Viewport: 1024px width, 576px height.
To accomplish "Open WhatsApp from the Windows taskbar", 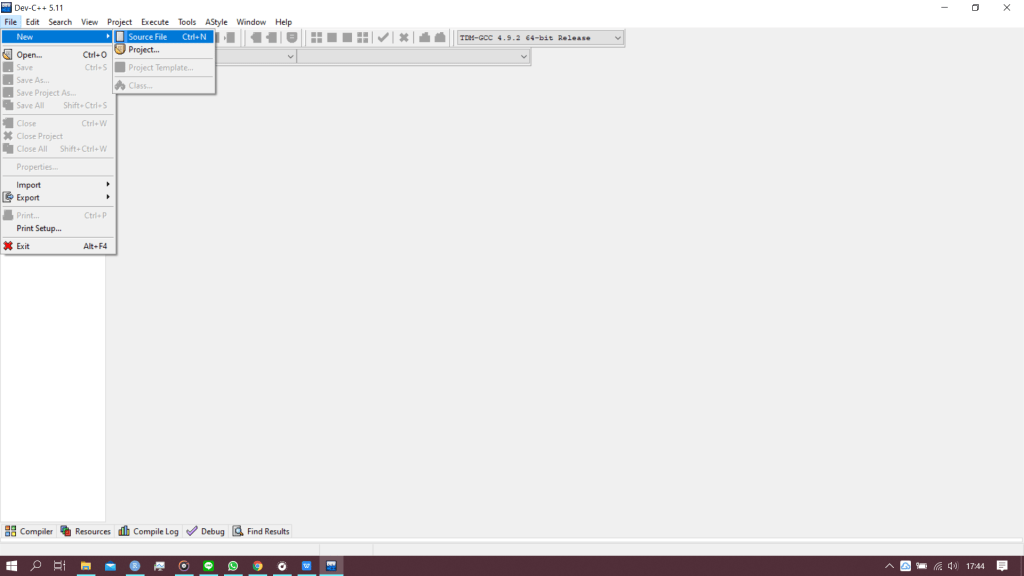I will tap(233, 566).
